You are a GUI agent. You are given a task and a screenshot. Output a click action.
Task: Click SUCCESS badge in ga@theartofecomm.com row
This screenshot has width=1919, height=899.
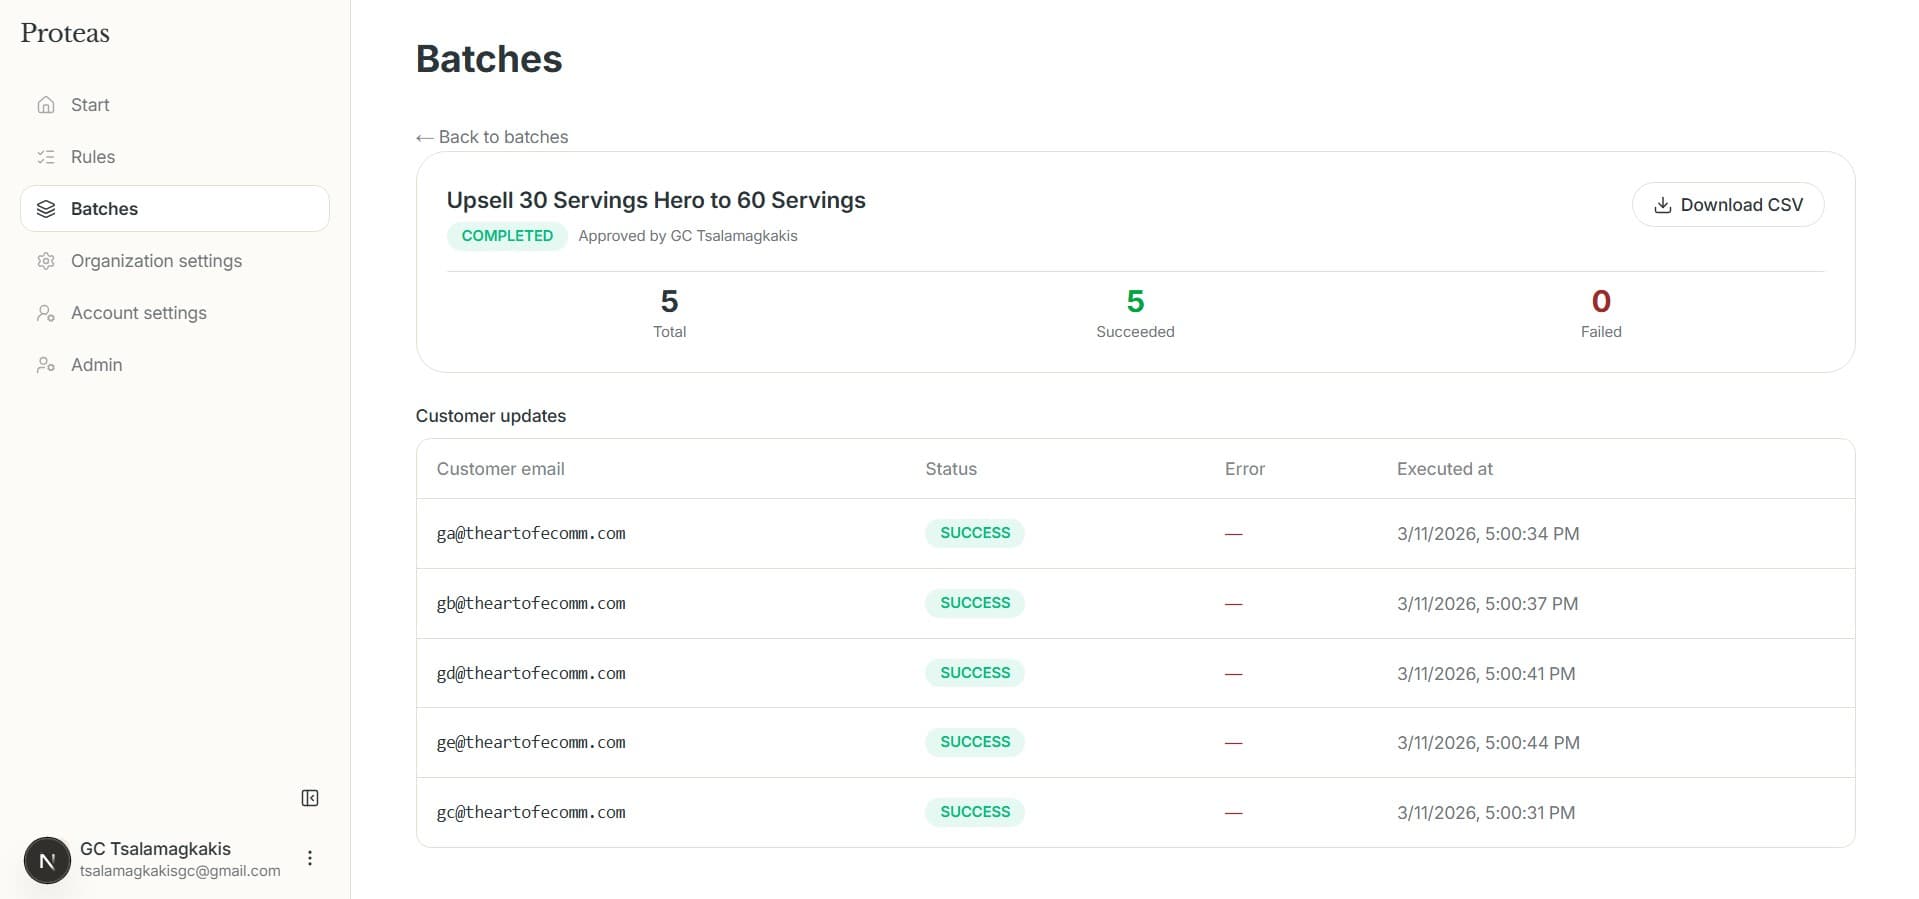click(975, 533)
